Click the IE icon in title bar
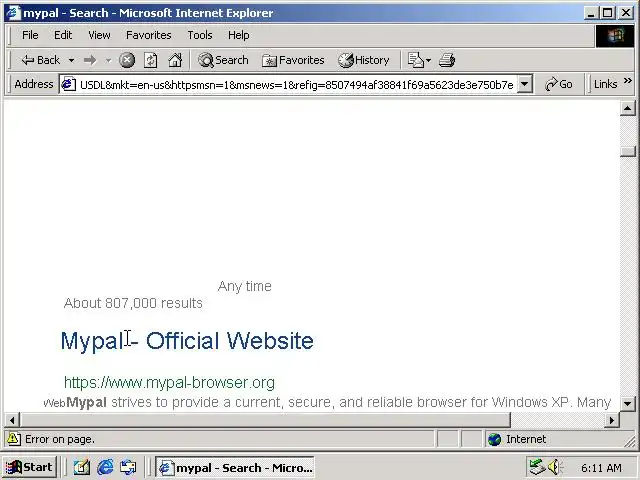This screenshot has height=480, width=640. point(13,13)
